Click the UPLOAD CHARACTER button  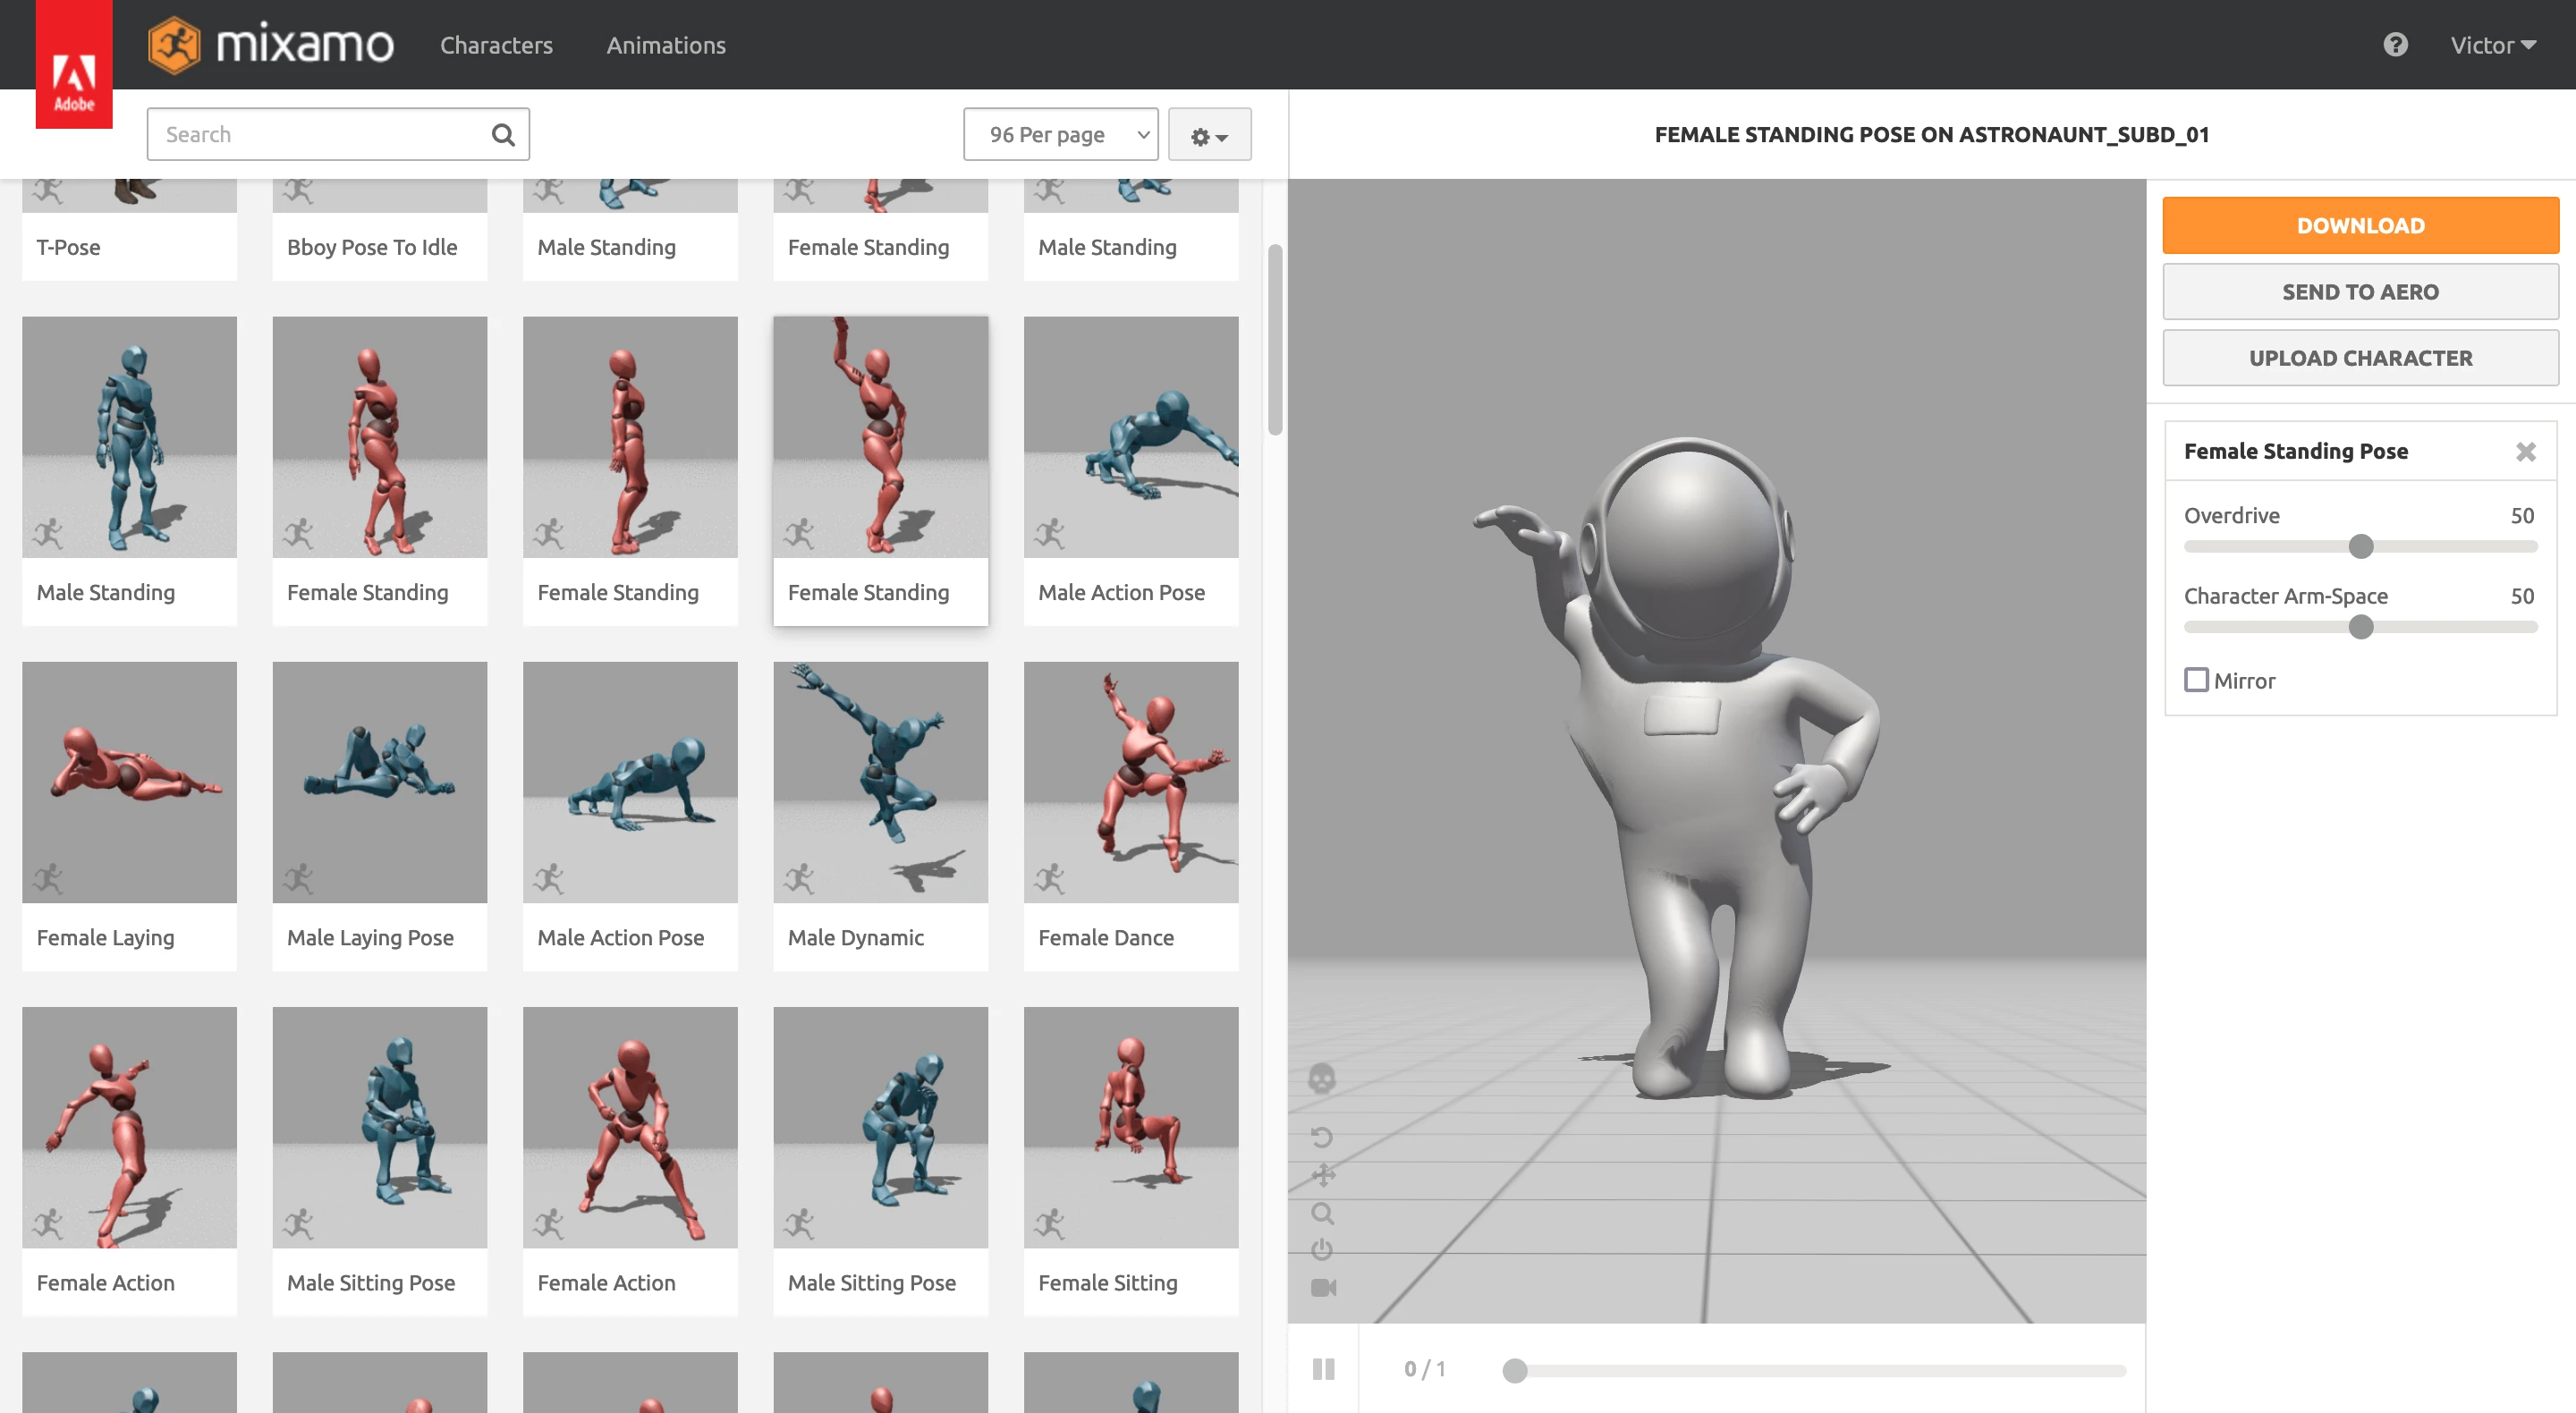click(x=2360, y=358)
